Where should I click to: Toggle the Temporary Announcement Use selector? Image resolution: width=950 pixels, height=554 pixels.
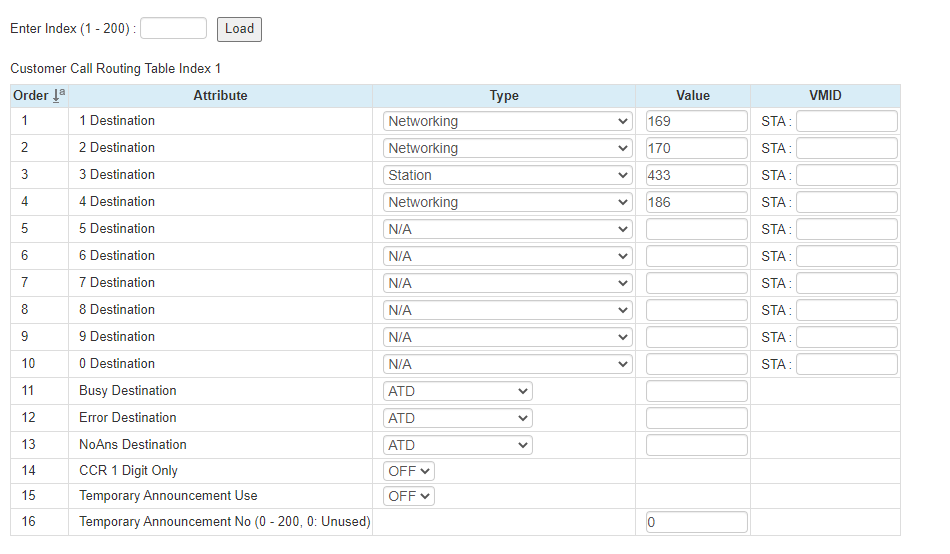409,496
